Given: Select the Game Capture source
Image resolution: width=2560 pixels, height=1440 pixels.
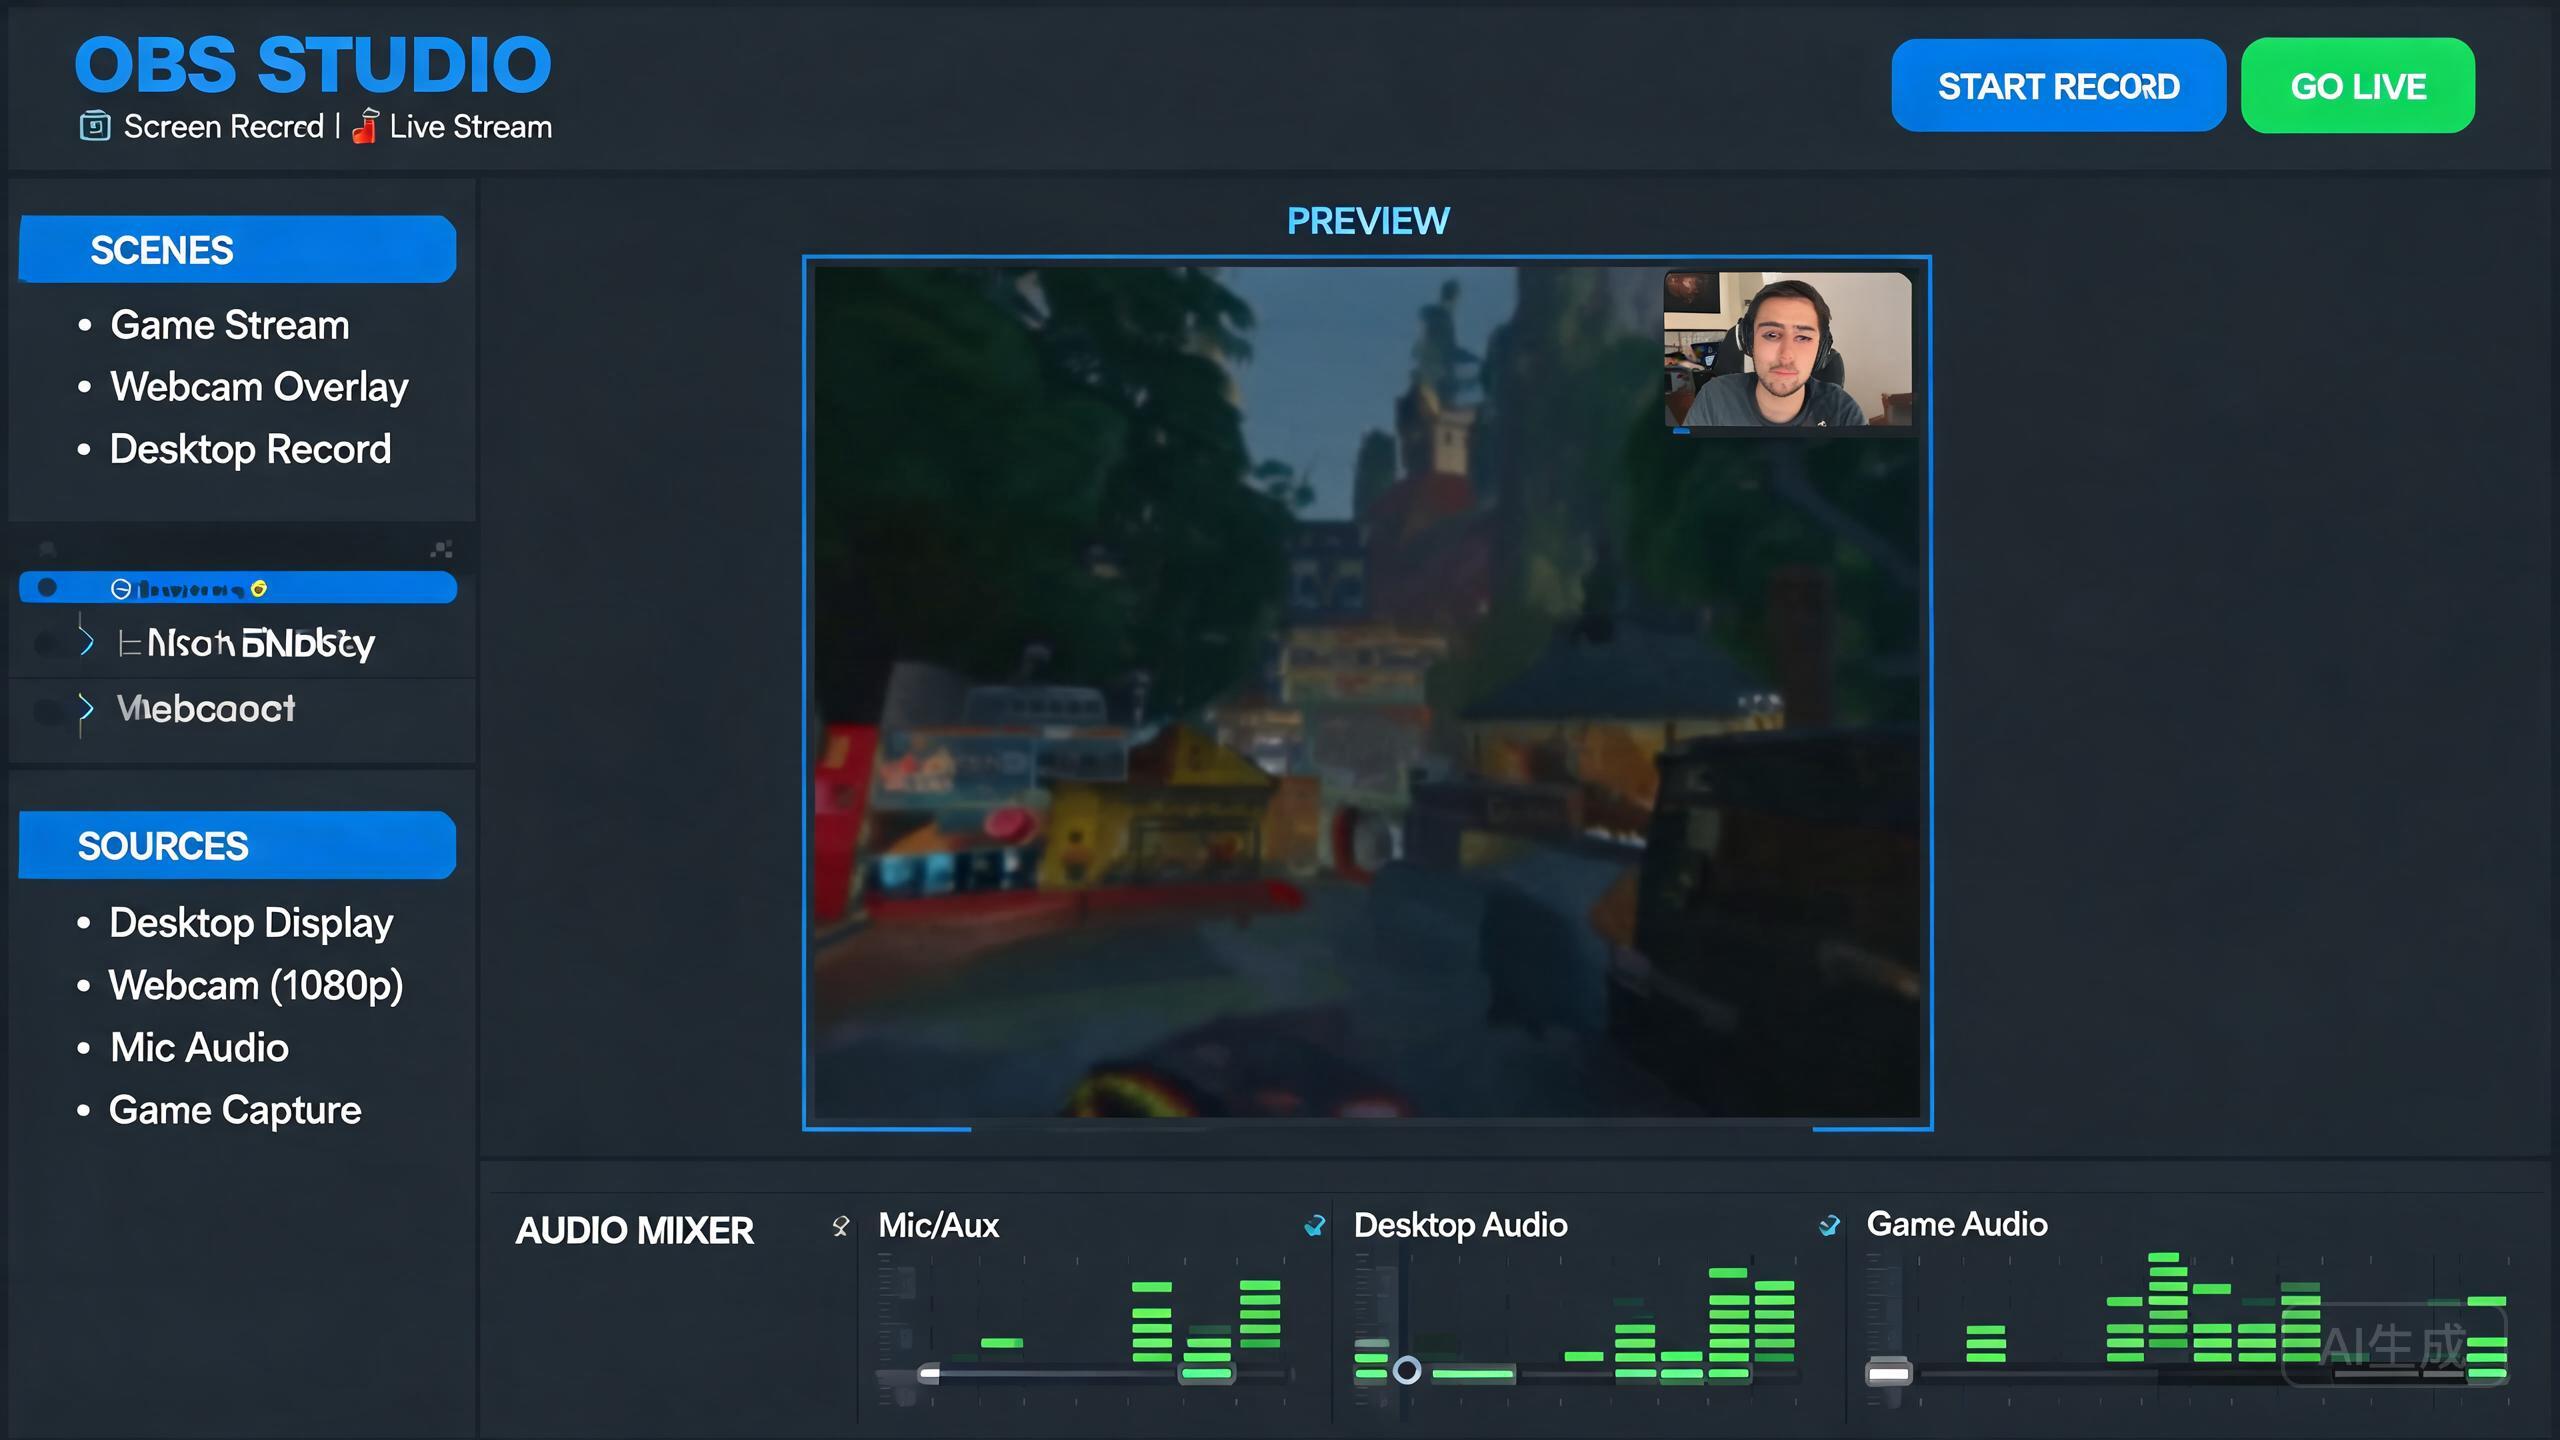Looking at the screenshot, I should click(x=235, y=1110).
